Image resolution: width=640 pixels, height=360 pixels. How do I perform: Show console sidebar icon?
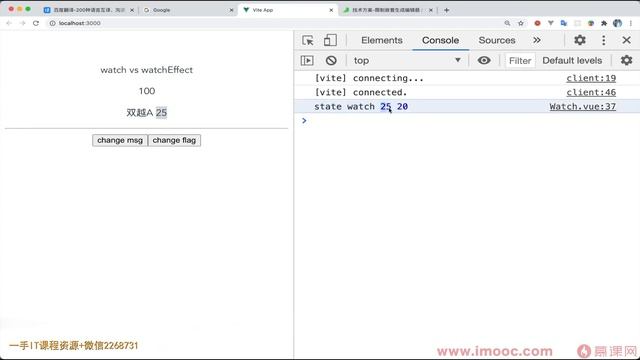[x=307, y=60]
